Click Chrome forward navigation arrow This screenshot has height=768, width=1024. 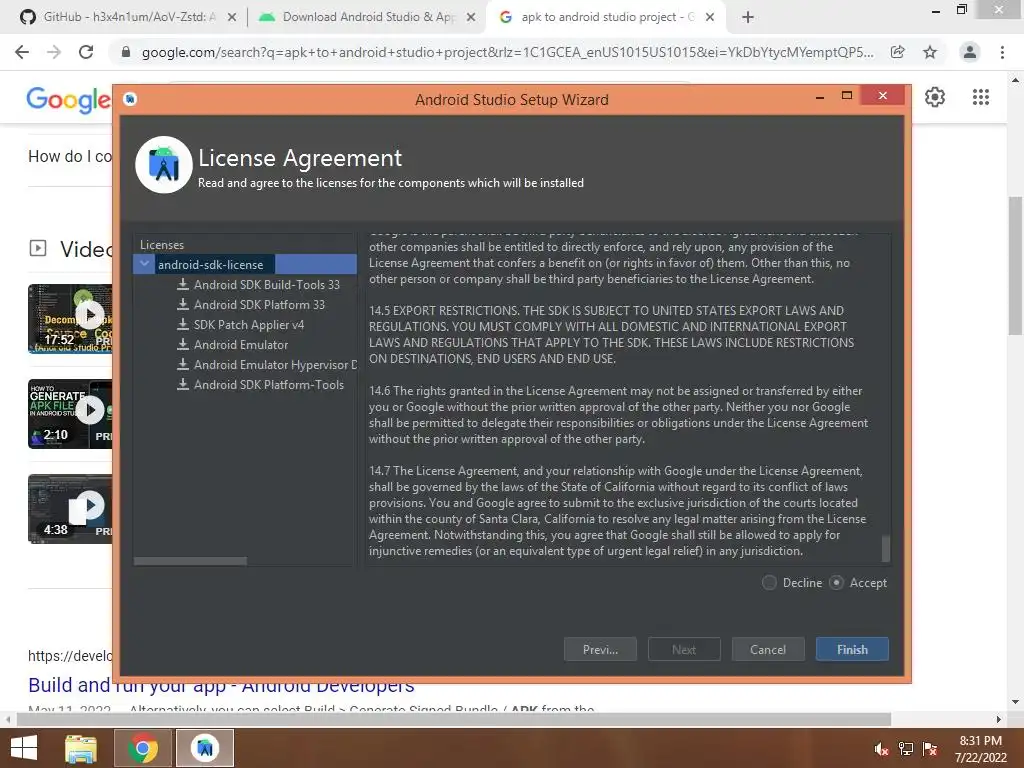54,52
